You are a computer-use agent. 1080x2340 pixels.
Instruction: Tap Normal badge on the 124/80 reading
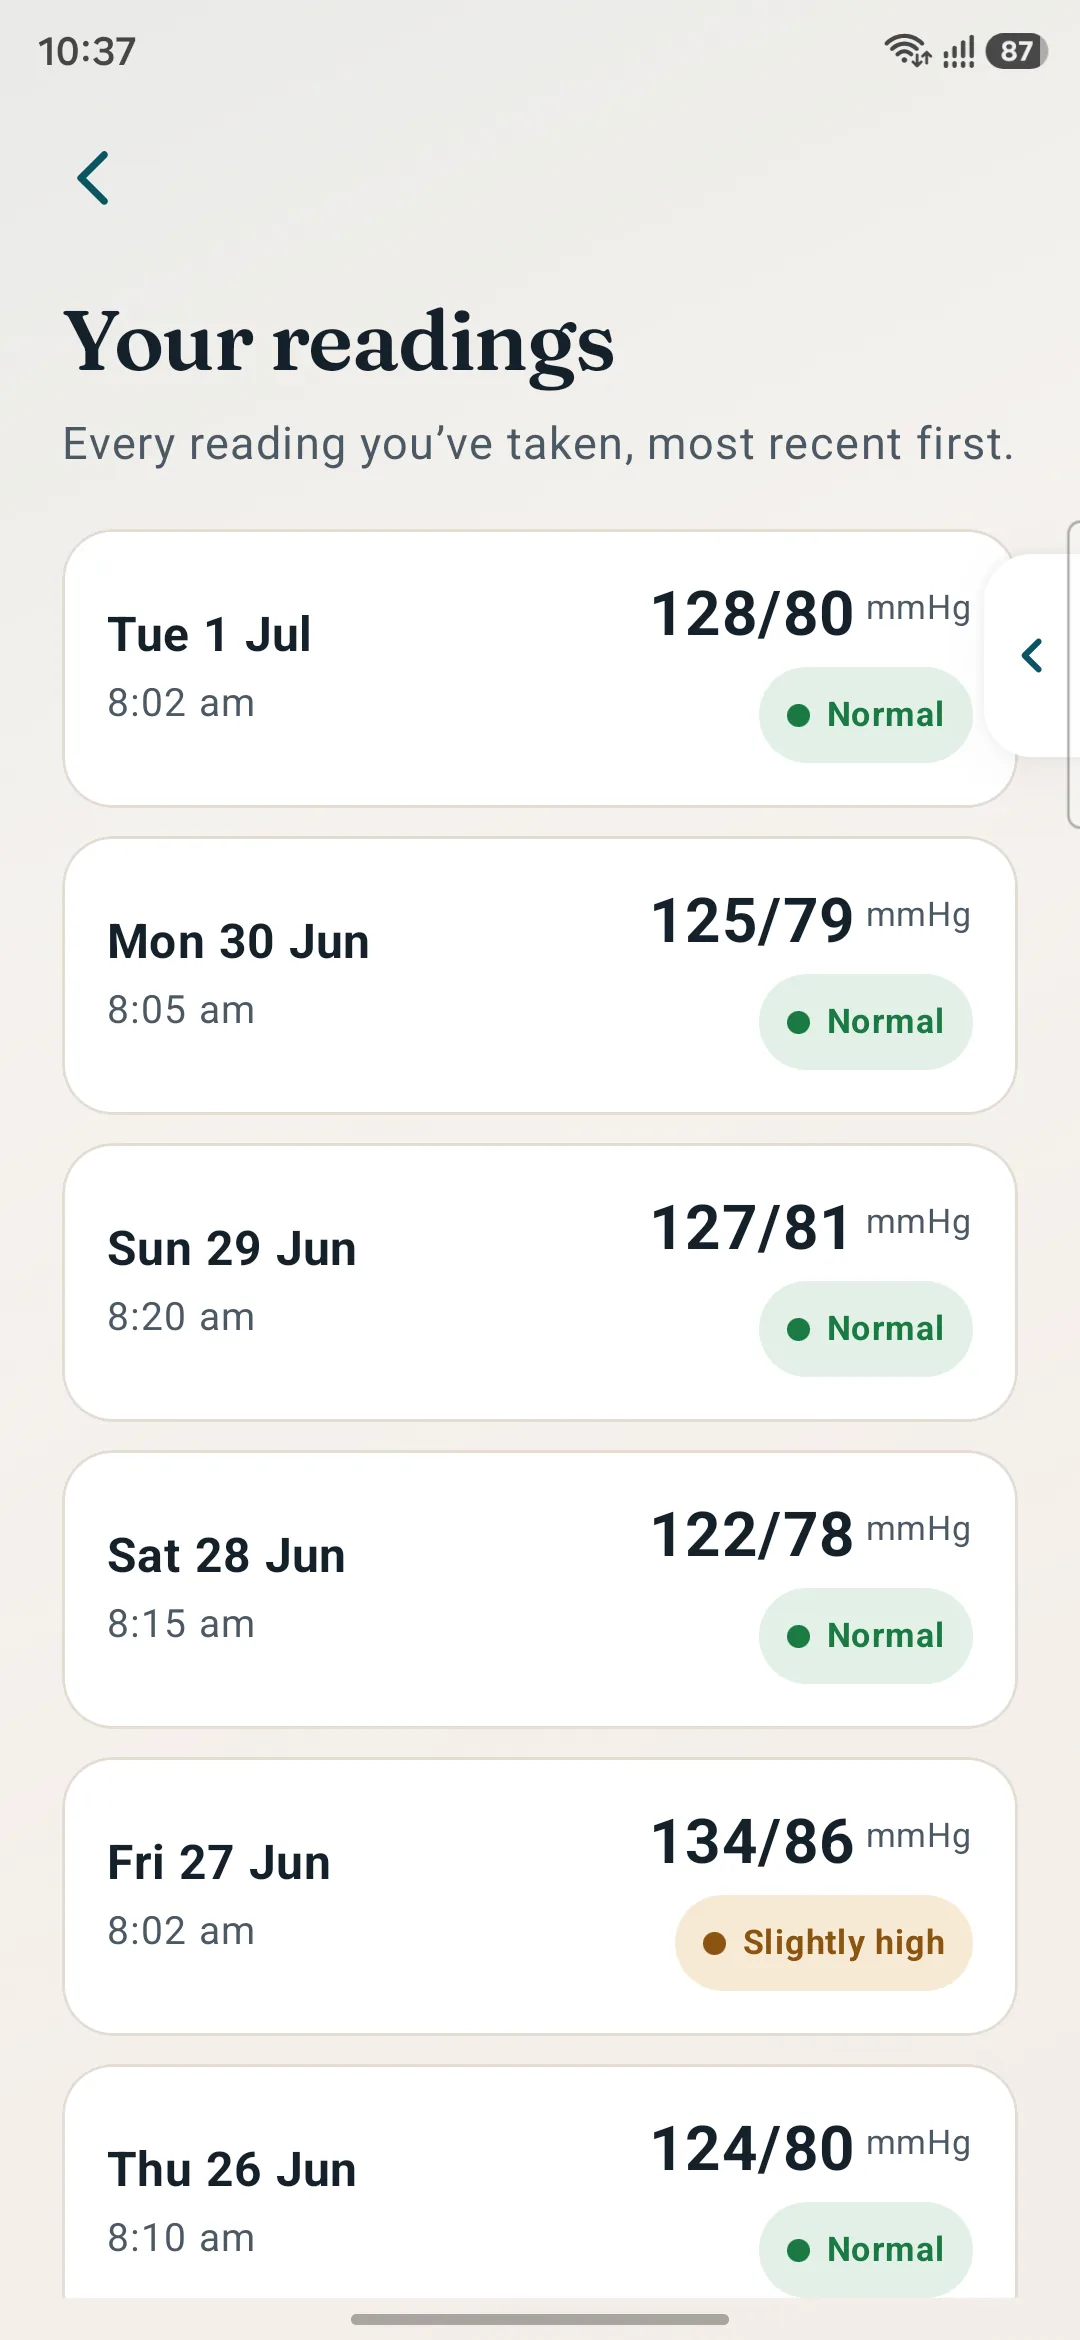(866, 2250)
